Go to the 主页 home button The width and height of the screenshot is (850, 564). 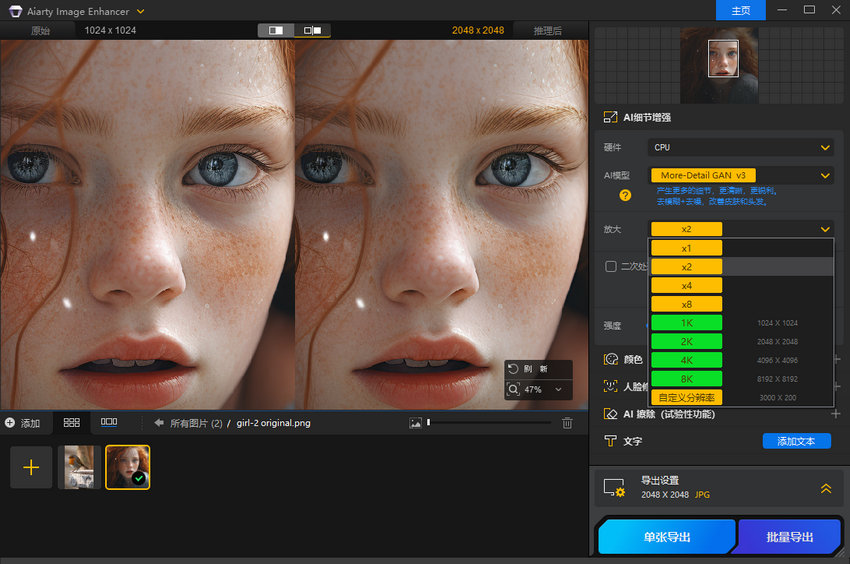[740, 10]
